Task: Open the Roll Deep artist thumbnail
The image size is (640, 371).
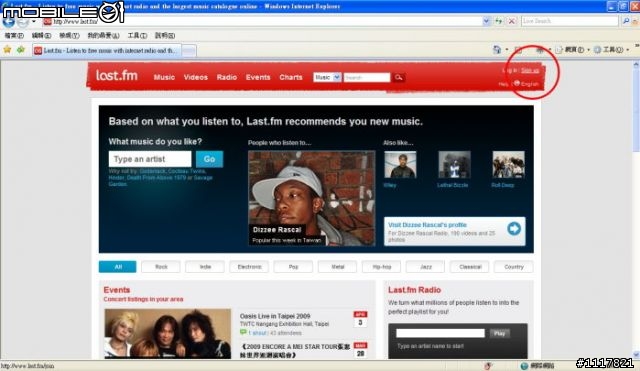Action: pos(508,164)
